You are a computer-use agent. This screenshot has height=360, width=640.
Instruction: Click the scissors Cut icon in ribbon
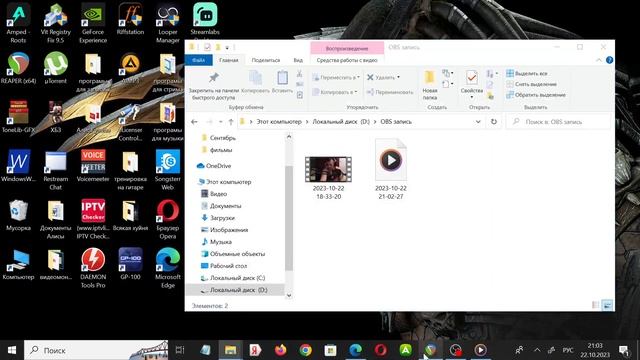coord(300,74)
